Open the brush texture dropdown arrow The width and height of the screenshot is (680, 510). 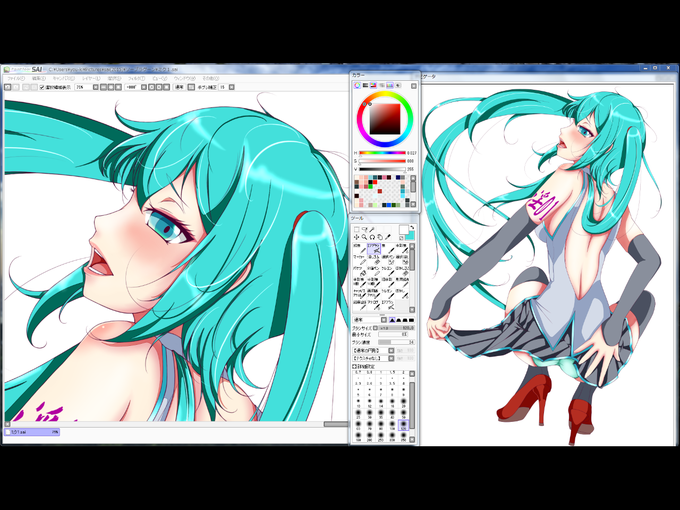coord(391,358)
